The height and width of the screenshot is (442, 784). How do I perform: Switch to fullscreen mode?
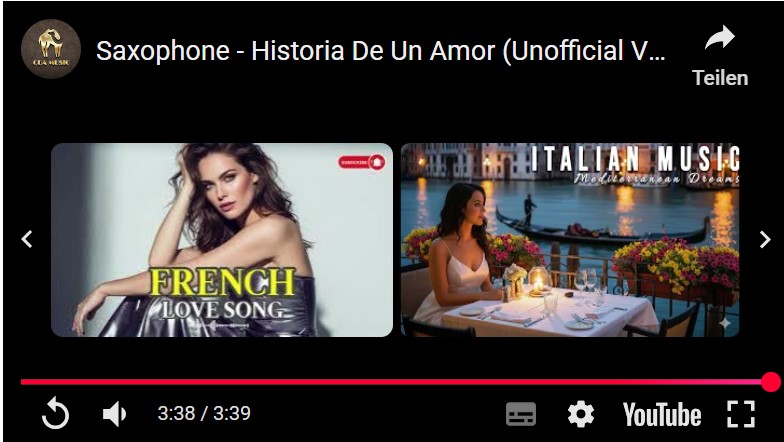tap(740, 414)
